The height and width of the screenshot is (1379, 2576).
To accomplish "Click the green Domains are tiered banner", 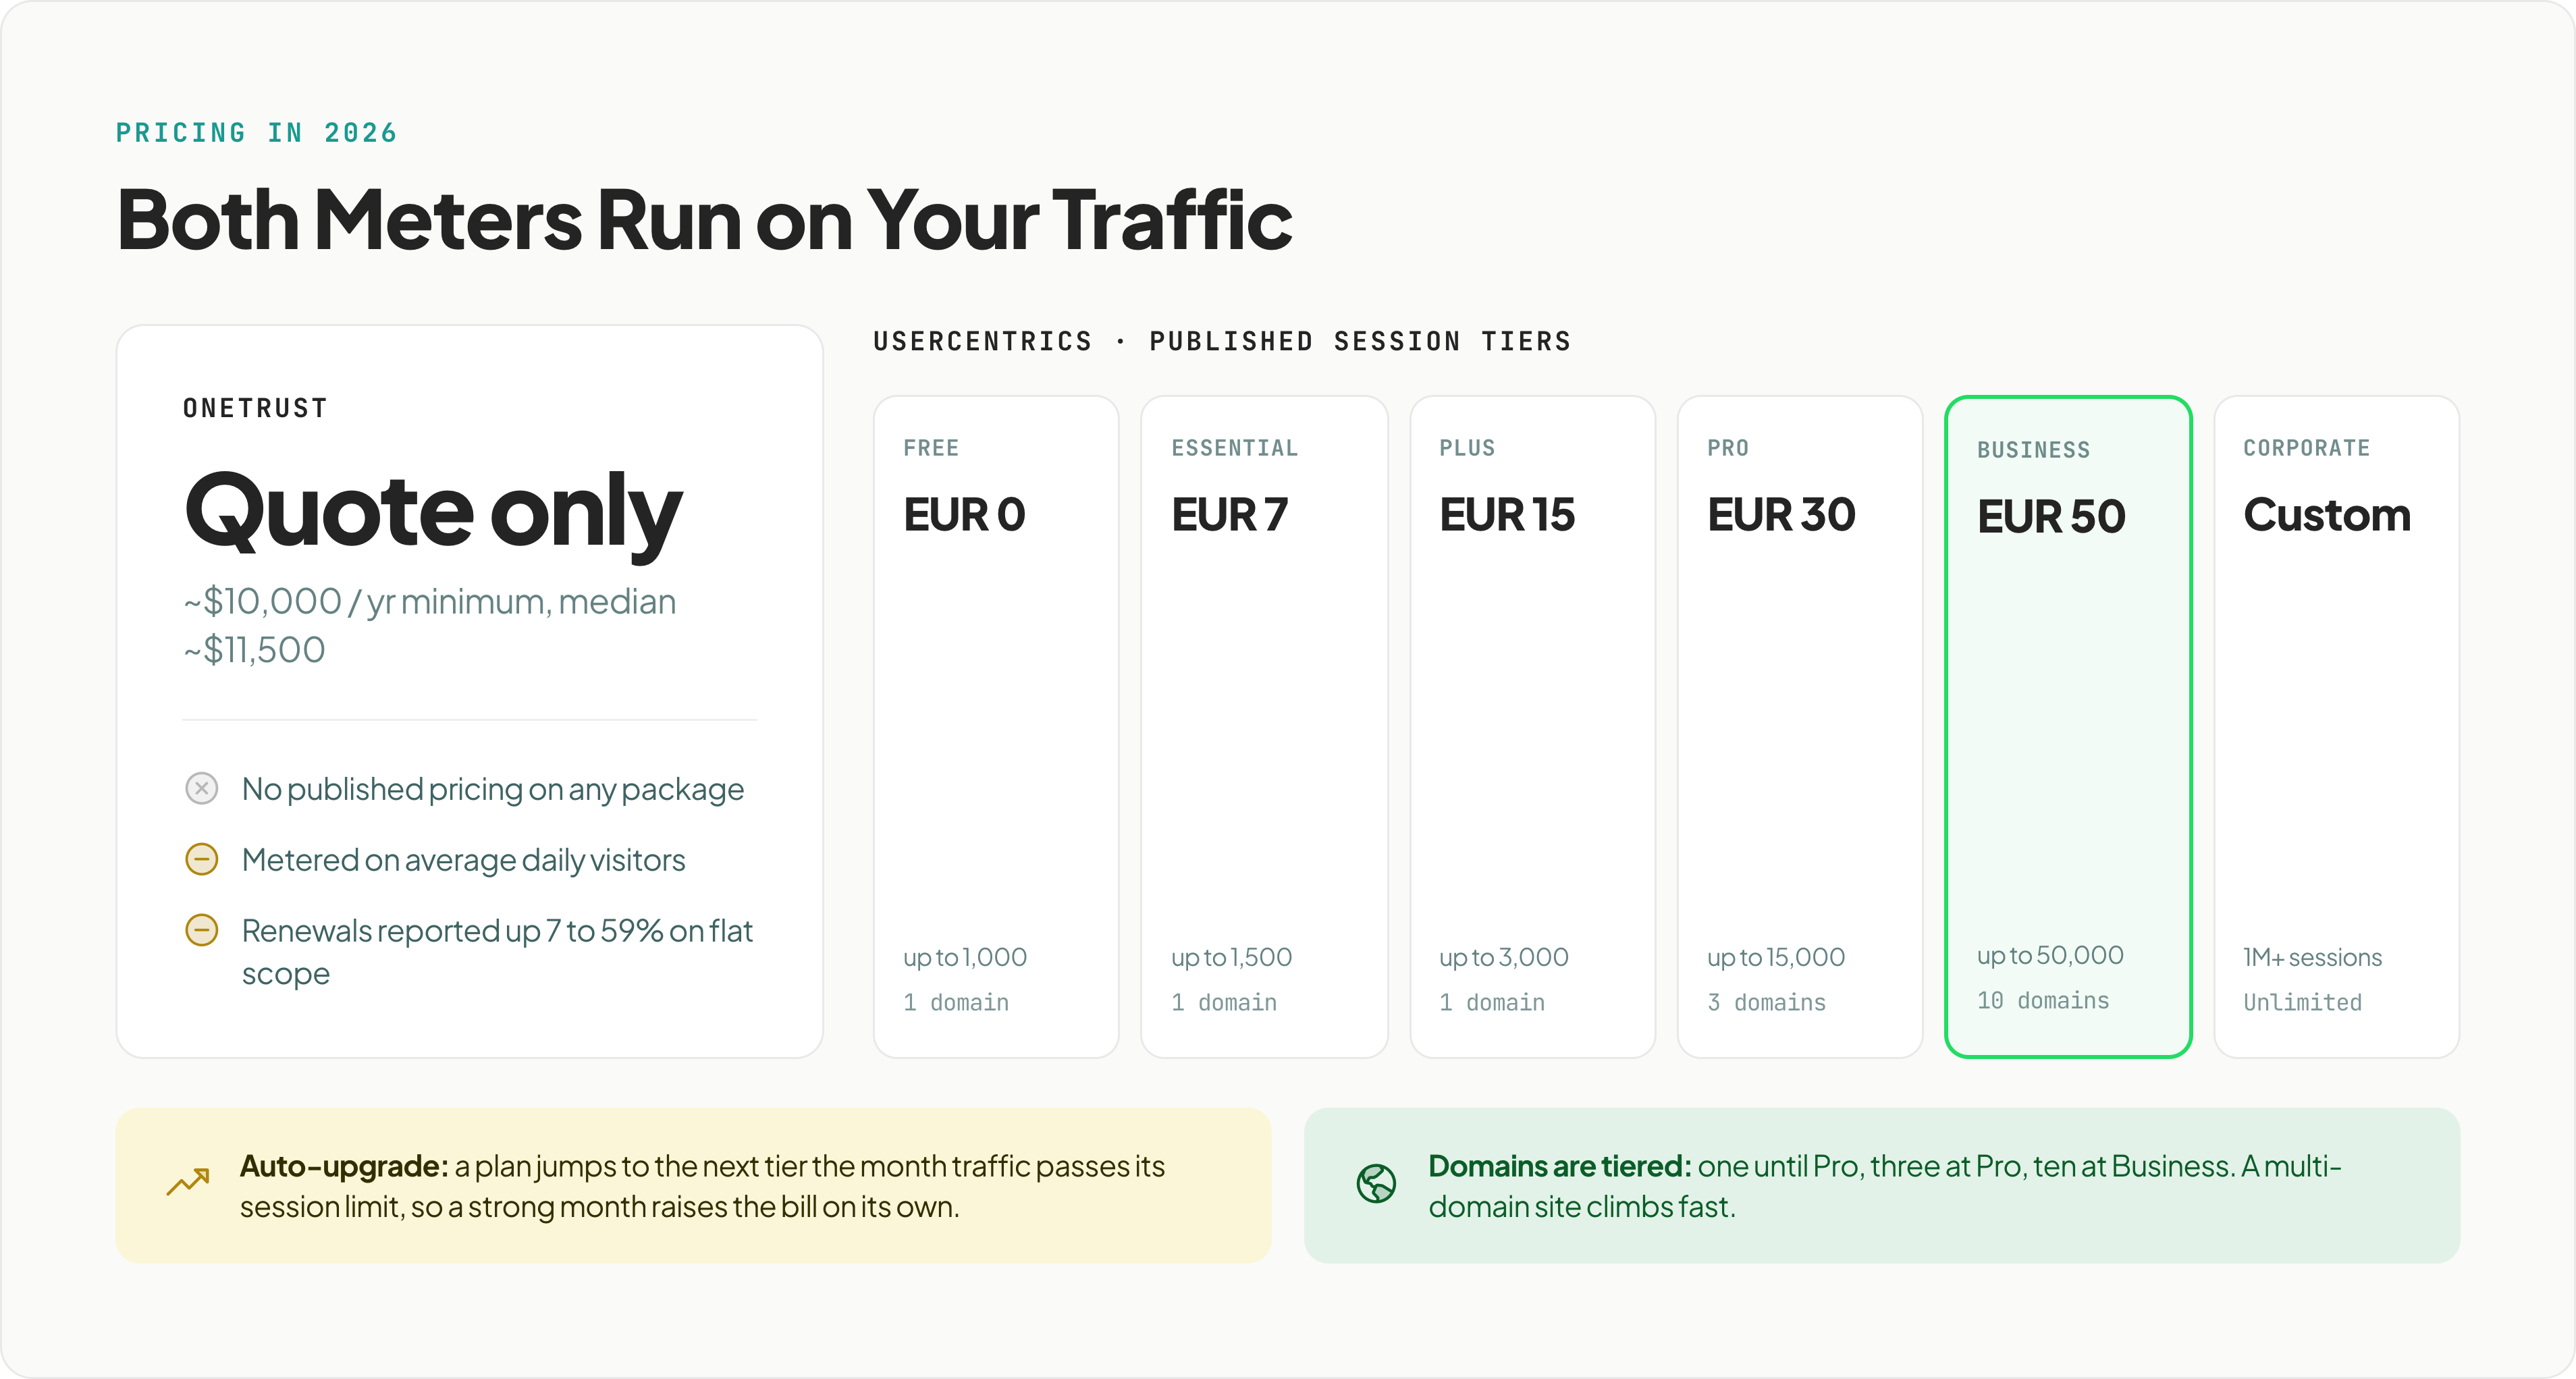I will (x=1882, y=1185).
